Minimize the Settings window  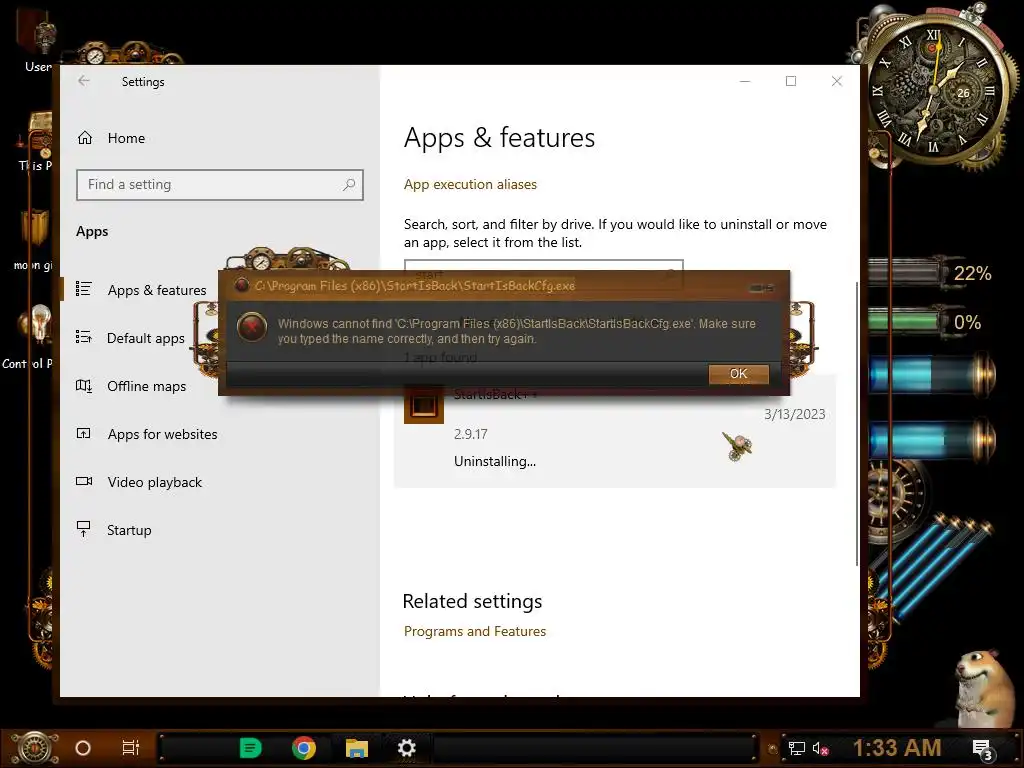pos(745,81)
